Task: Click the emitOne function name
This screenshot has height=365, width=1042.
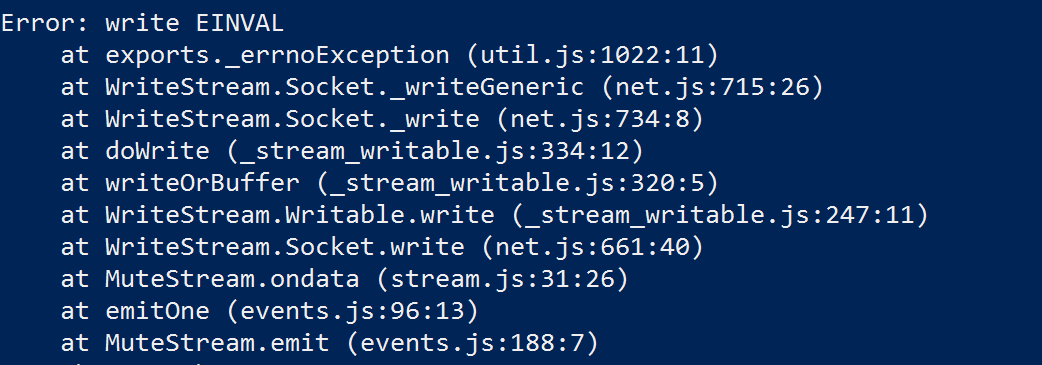Action: click(157, 312)
